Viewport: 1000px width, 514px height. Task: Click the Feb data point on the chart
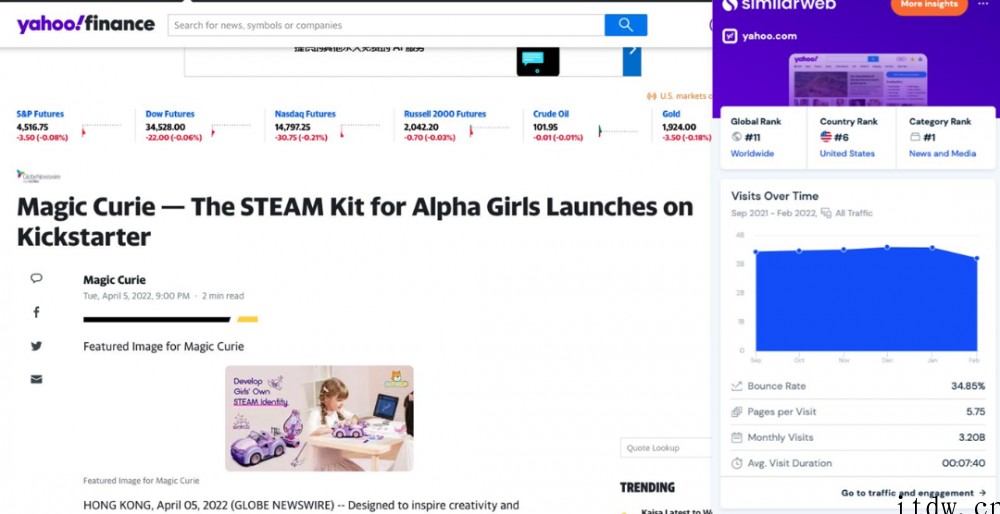click(x=976, y=258)
